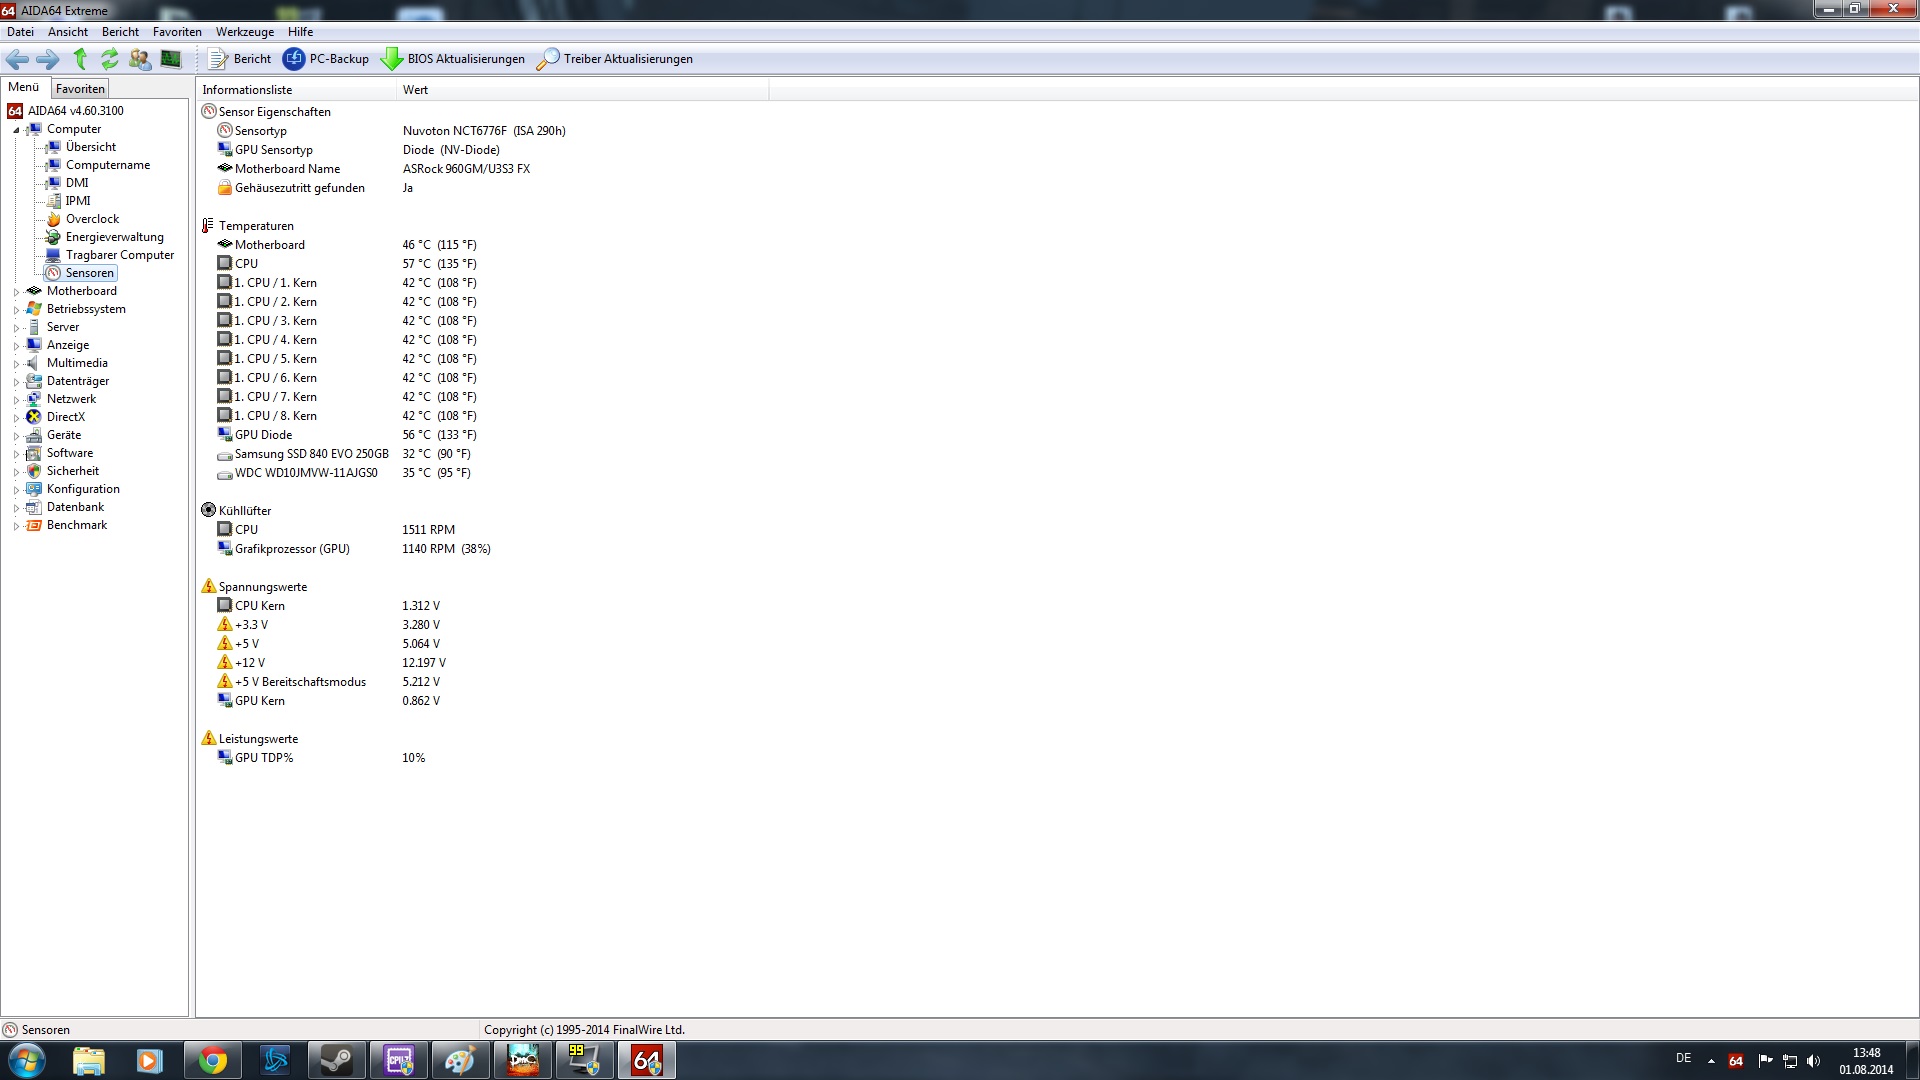Click the back navigation arrow icon
1920x1080 pixels.
tap(17, 59)
